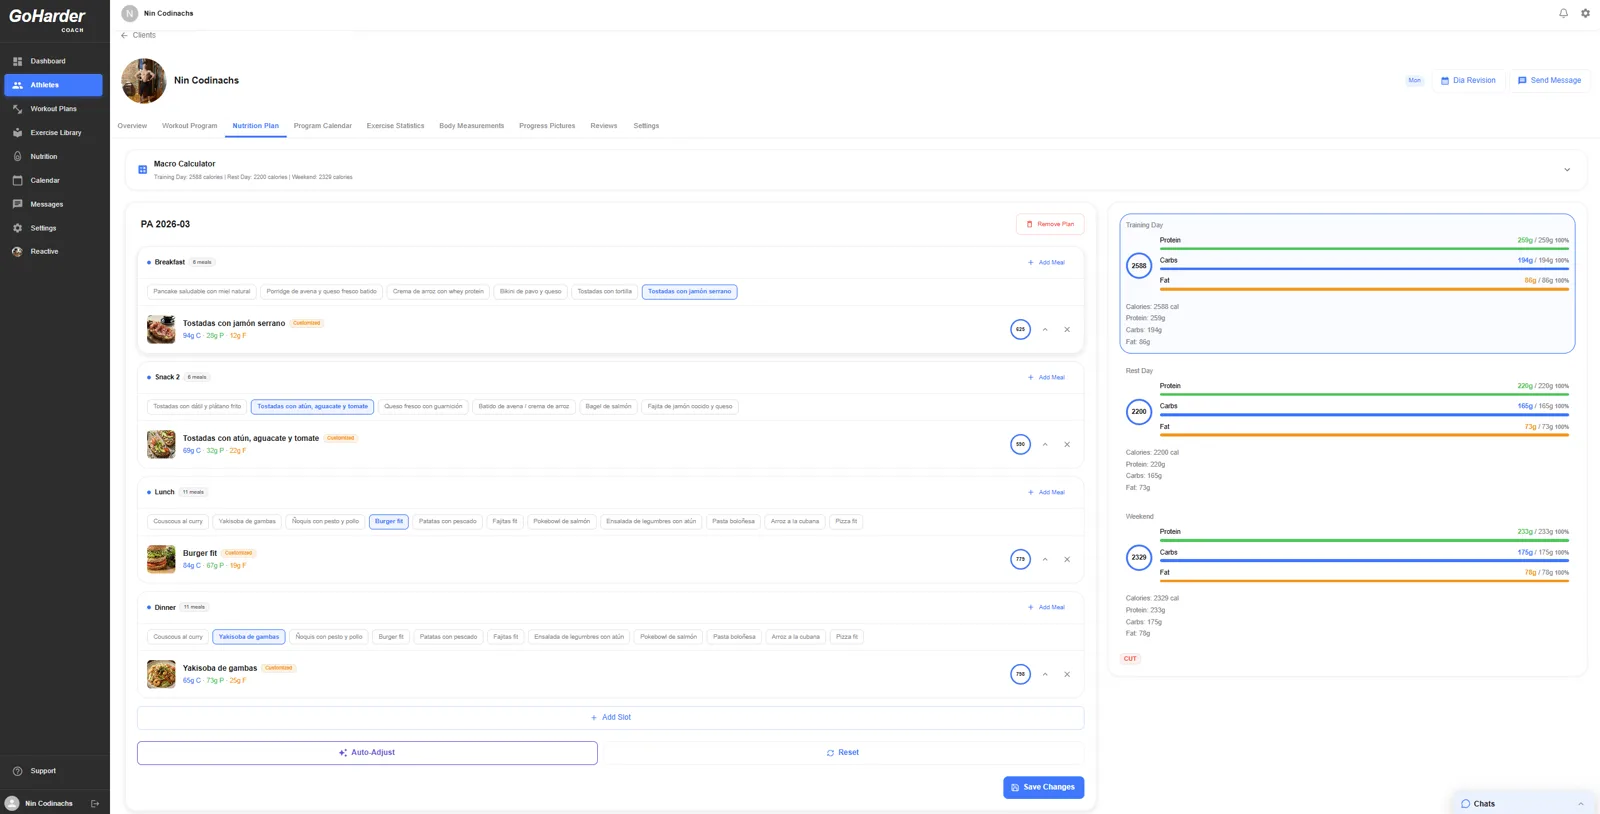Viewport: 1600px width, 814px height.
Task: Open Dashboard from the sidebar
Action: (x=53, y=61)
